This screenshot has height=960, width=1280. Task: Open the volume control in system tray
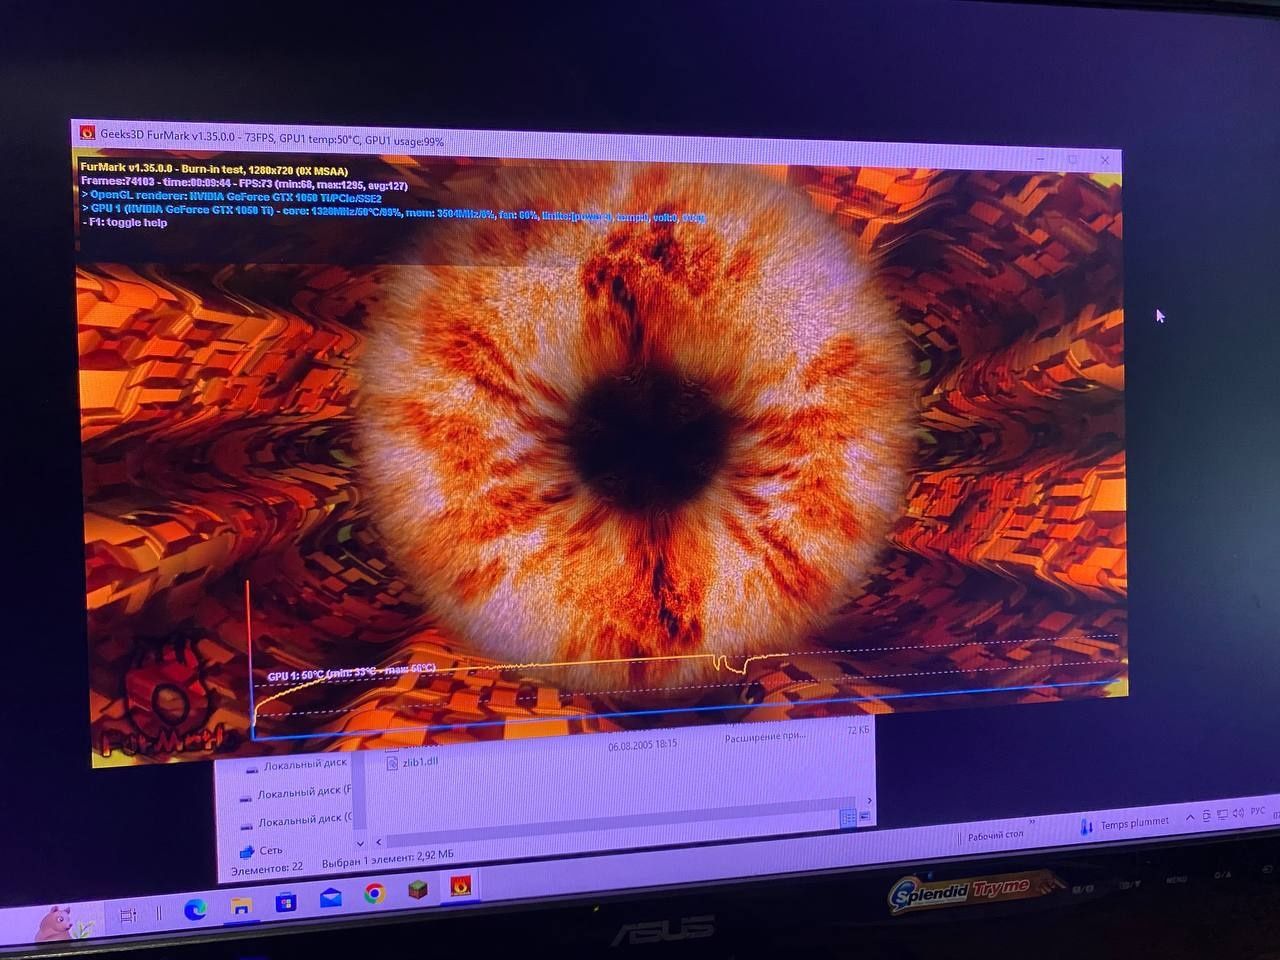(1239, 814)
